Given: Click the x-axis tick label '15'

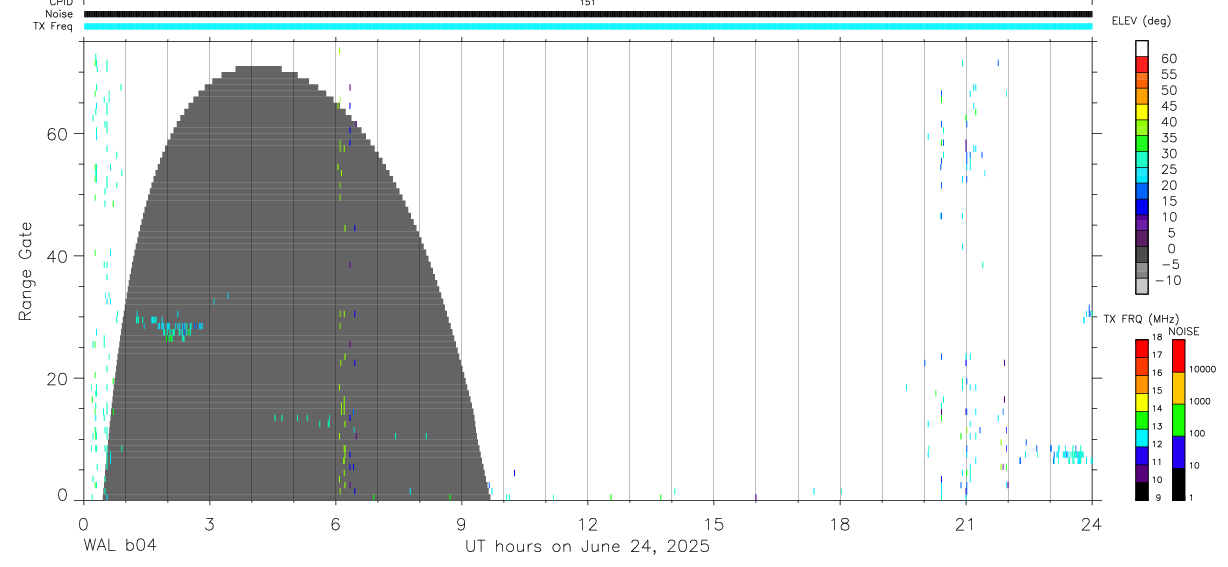Looking at the screenshot, I should tap(713, 523).
